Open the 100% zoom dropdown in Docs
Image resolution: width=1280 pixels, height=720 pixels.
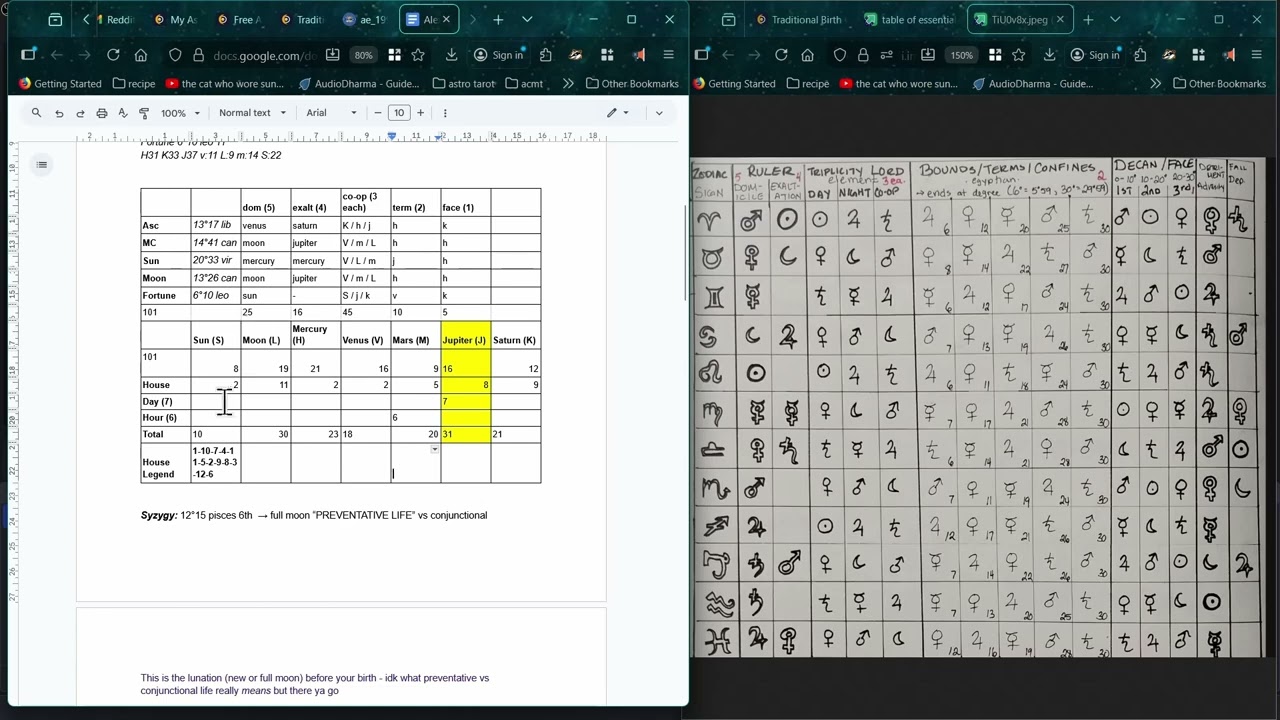click(x=180, y=113)
